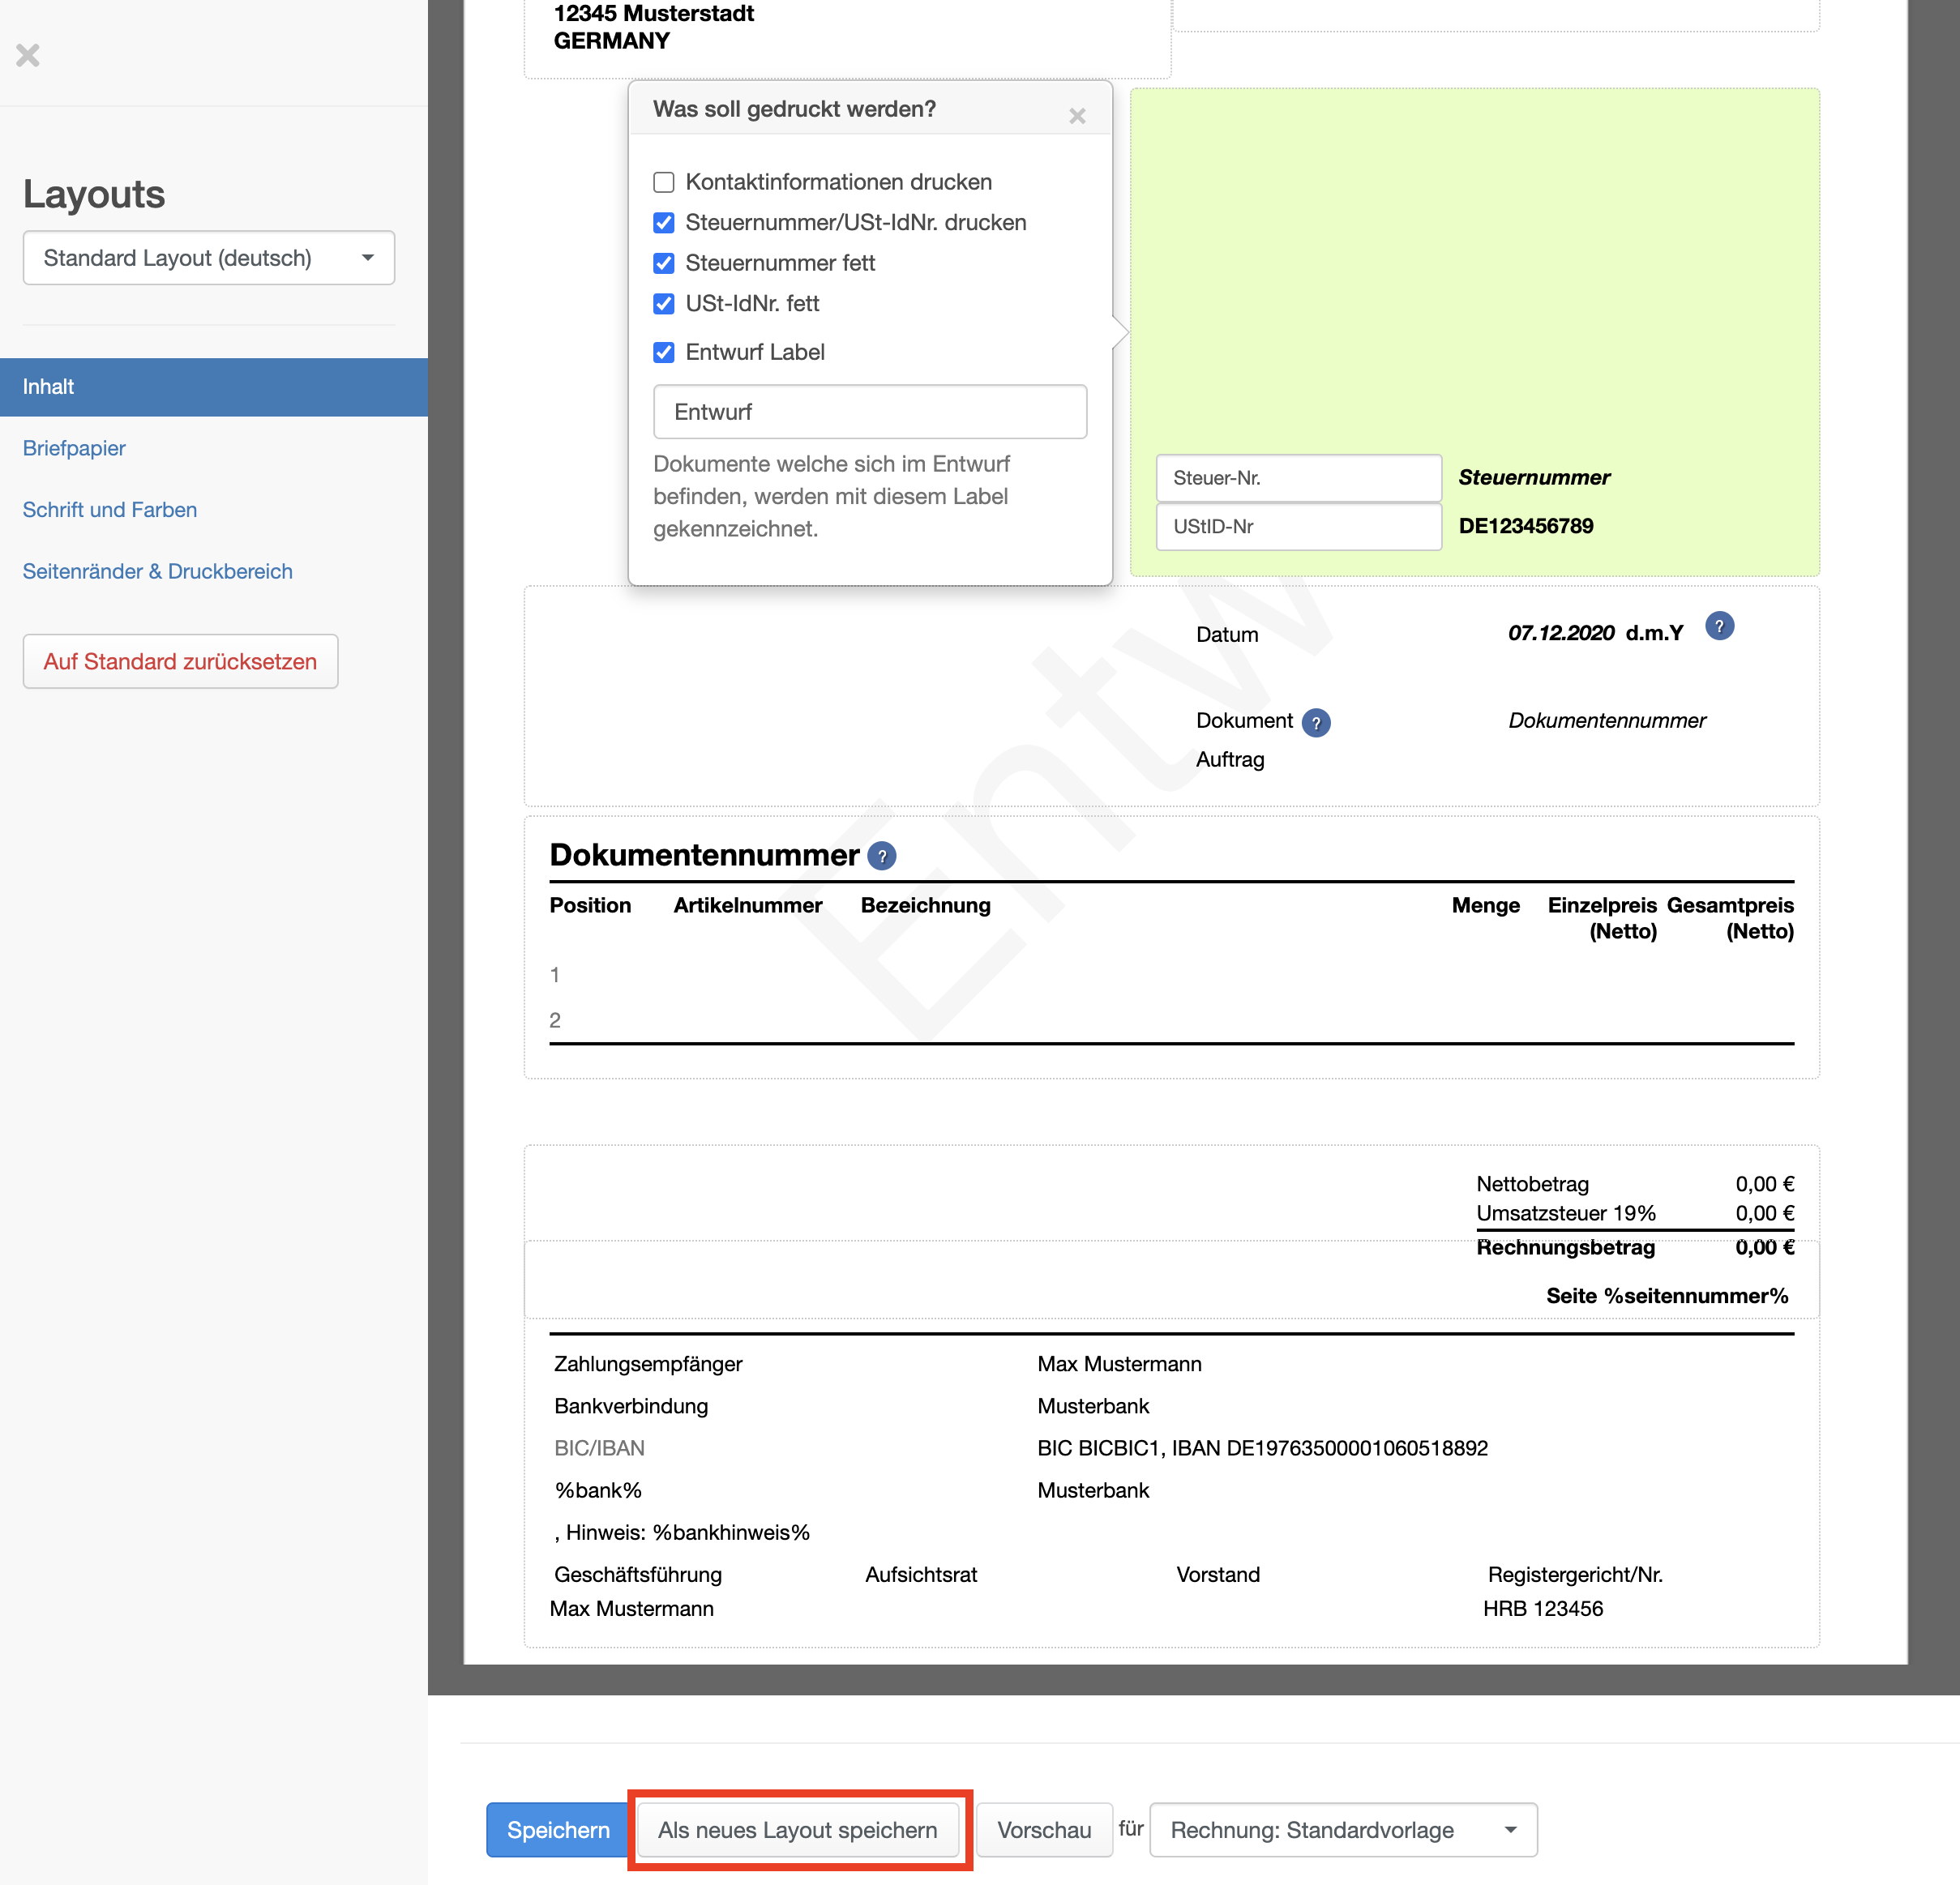This screenshot has height=1885, width=1960.
Task: Open the Rechnung: Standardvorlage dropdown
Action: [1343, 1830]
